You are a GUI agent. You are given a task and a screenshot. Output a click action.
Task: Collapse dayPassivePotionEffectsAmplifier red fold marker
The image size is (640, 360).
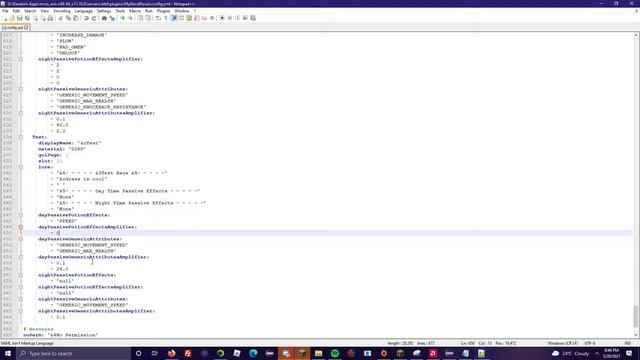point(21,227)
